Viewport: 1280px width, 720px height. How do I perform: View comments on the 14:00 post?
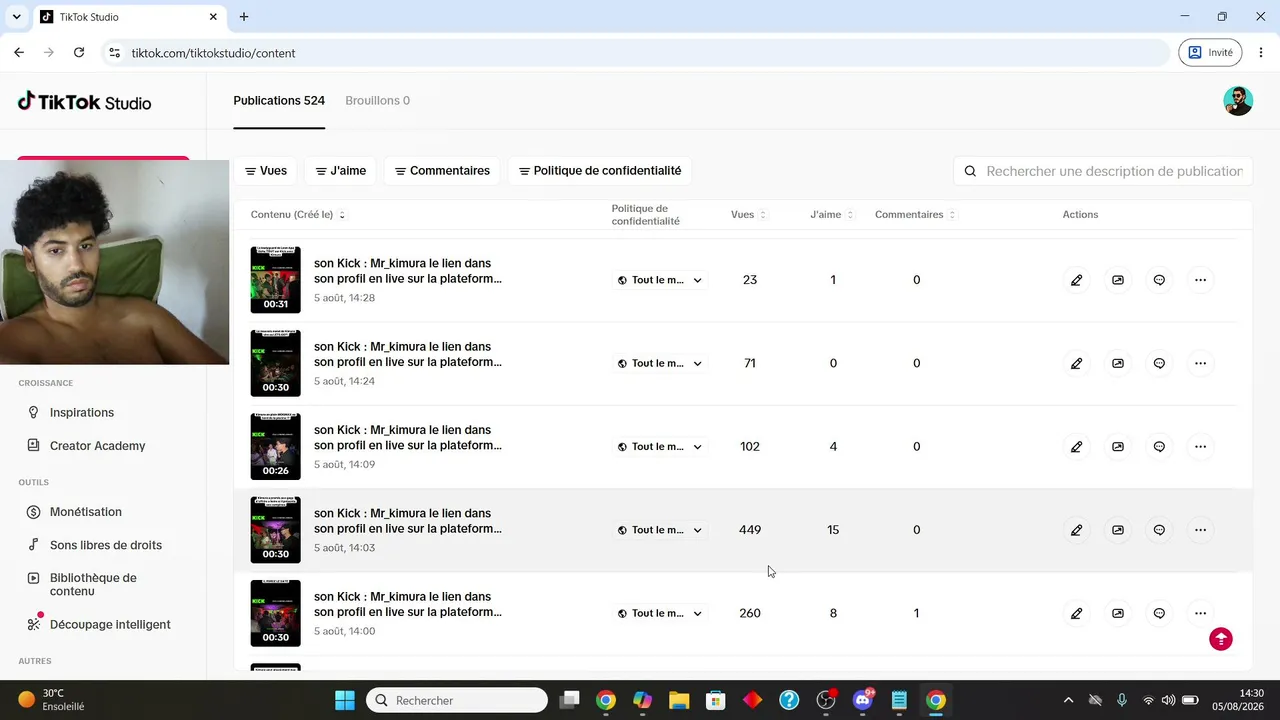pyautogui.click(x=1159, y=613)
